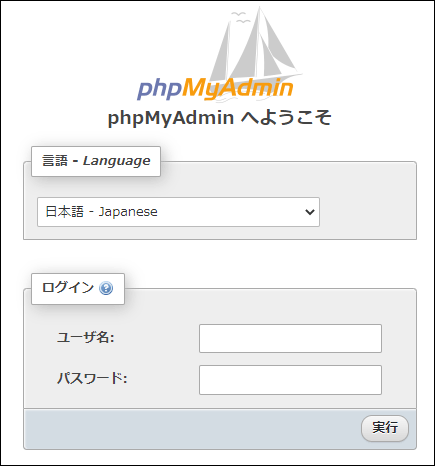The image size is (435, 466).
Task: Open the login help question-mark icon
Action: [x=106, y=288]
